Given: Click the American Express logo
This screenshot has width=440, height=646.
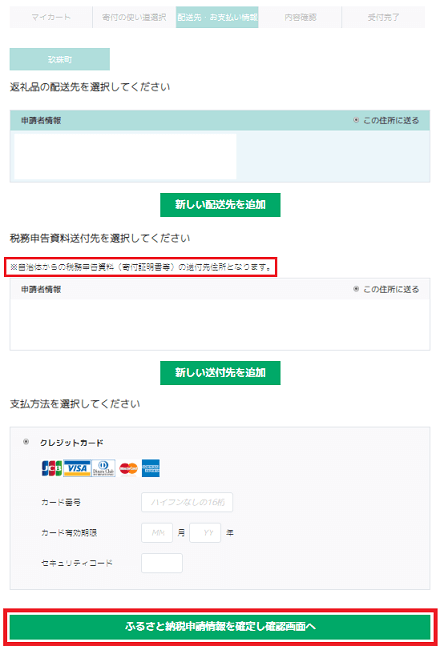Looking at the screenshot, I should coord(151,468).
